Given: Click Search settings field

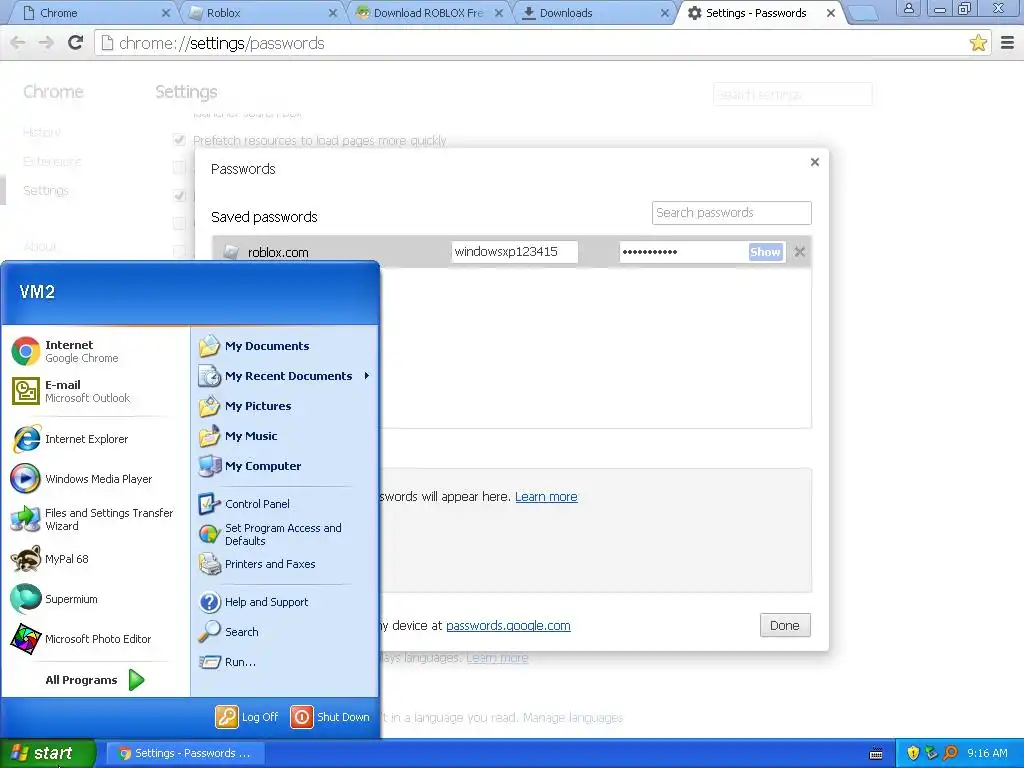Looking at the screenshot, I should [793, 95].
